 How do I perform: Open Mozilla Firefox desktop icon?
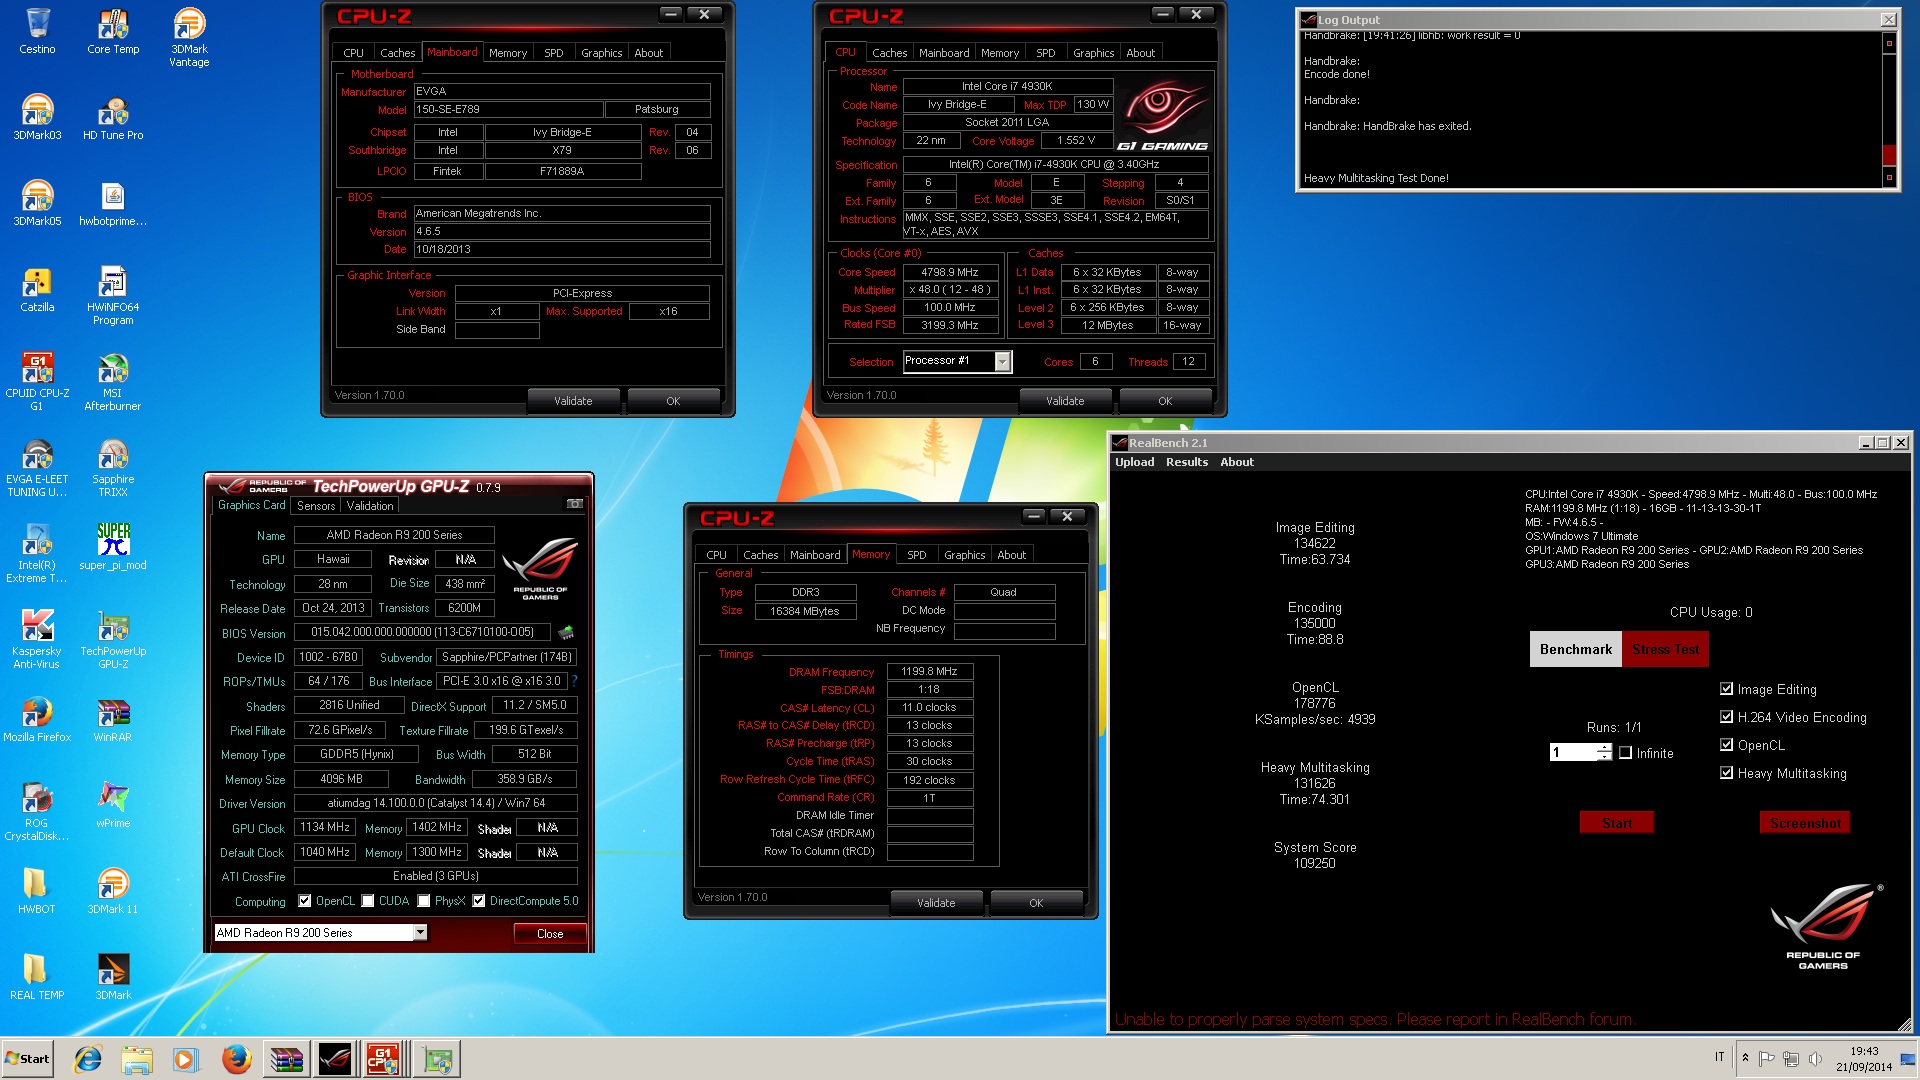[x=37, y=719]
